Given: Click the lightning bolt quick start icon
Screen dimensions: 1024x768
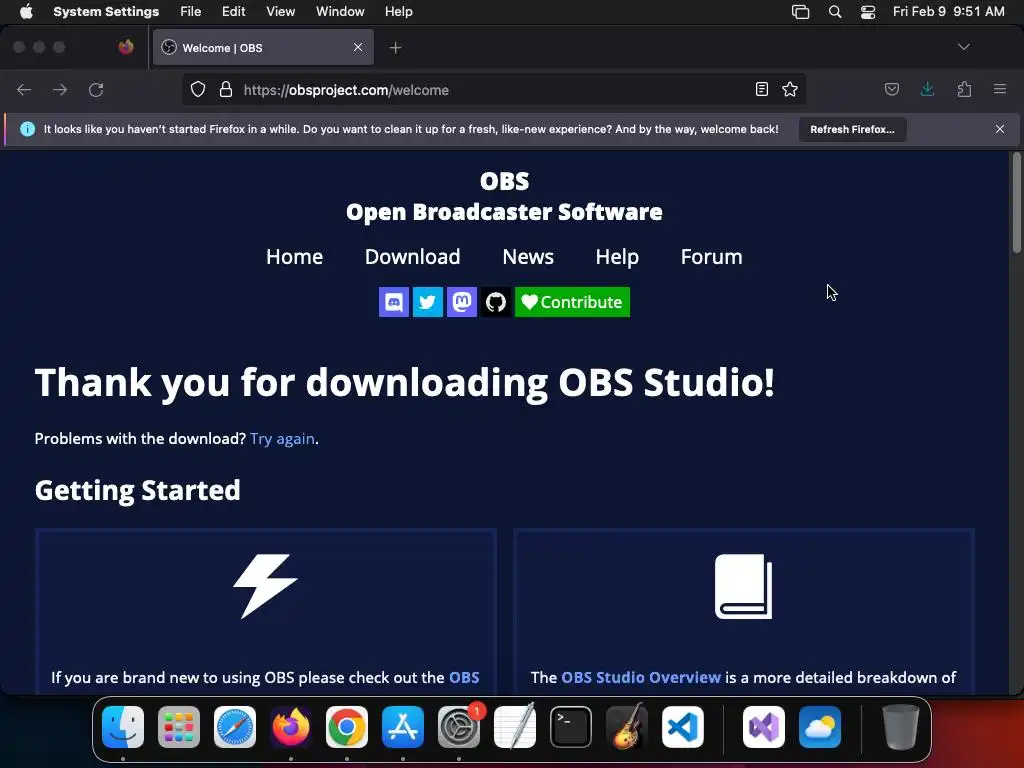Looking at the screenshot, I should (x=266, y=586).
